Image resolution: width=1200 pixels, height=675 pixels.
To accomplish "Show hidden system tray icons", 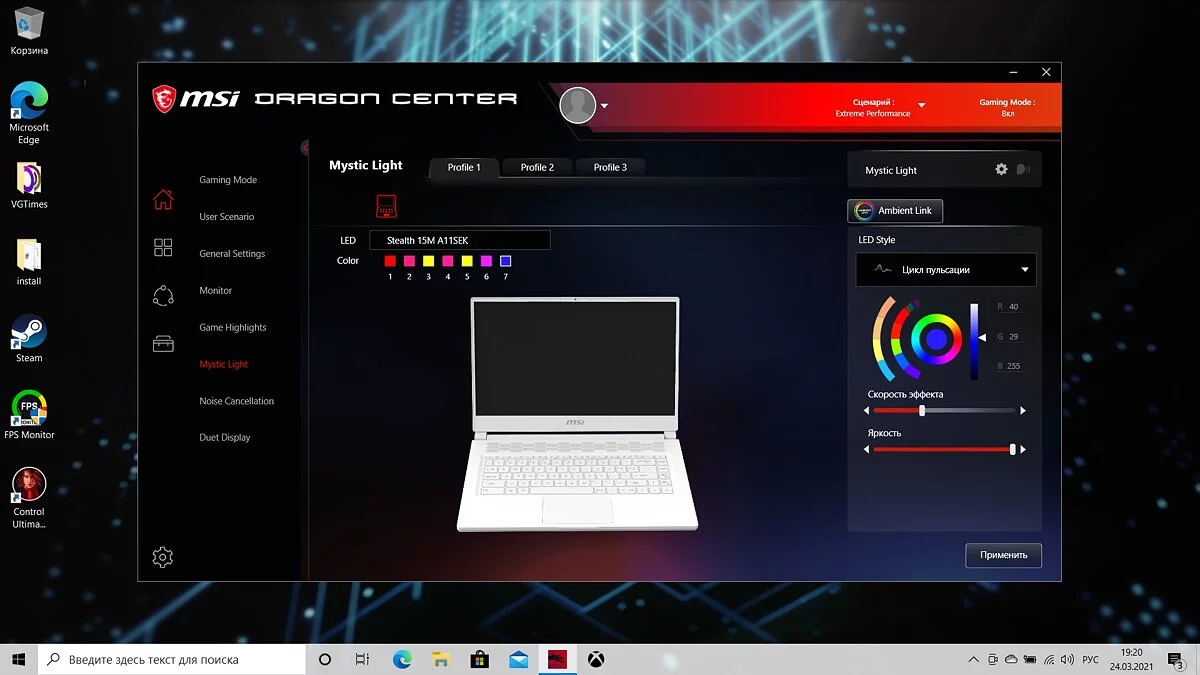I will point(974,659).
